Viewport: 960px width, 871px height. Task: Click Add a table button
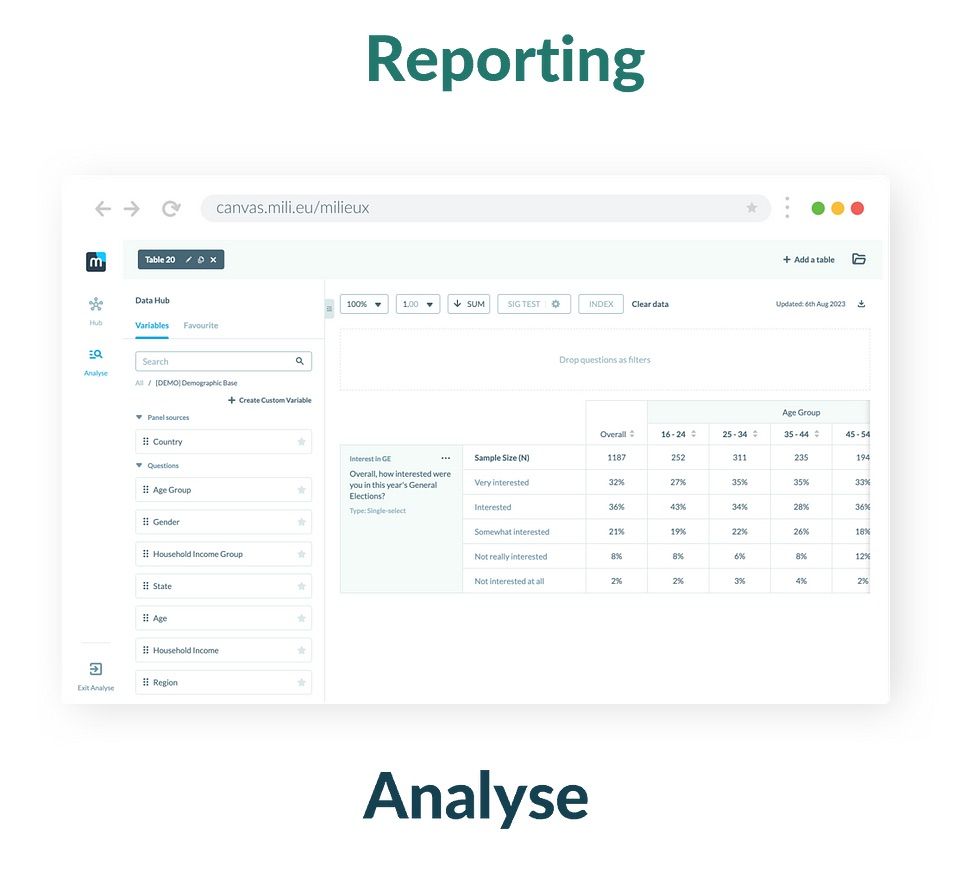coord(808,260)
